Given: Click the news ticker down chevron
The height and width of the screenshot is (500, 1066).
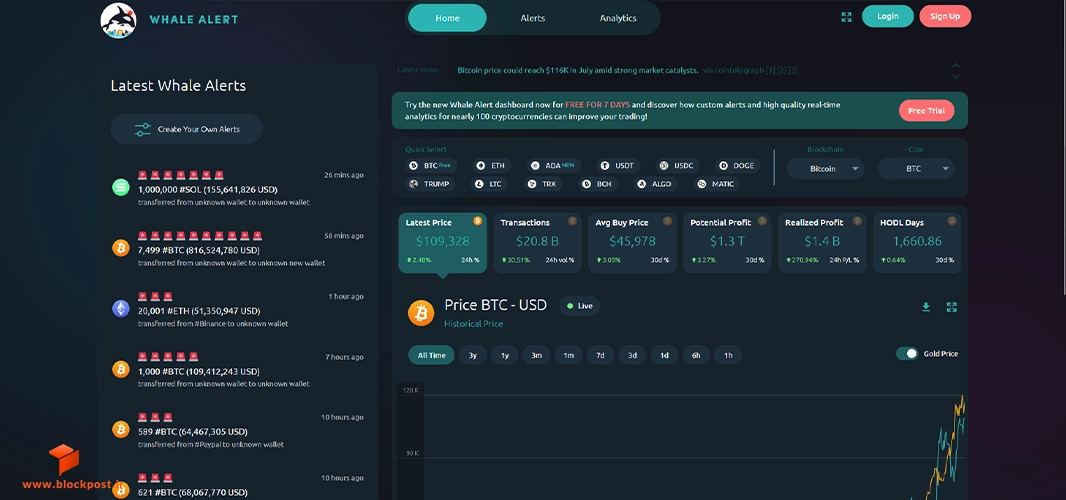Looking at the screenshot, I should [956, 76].
